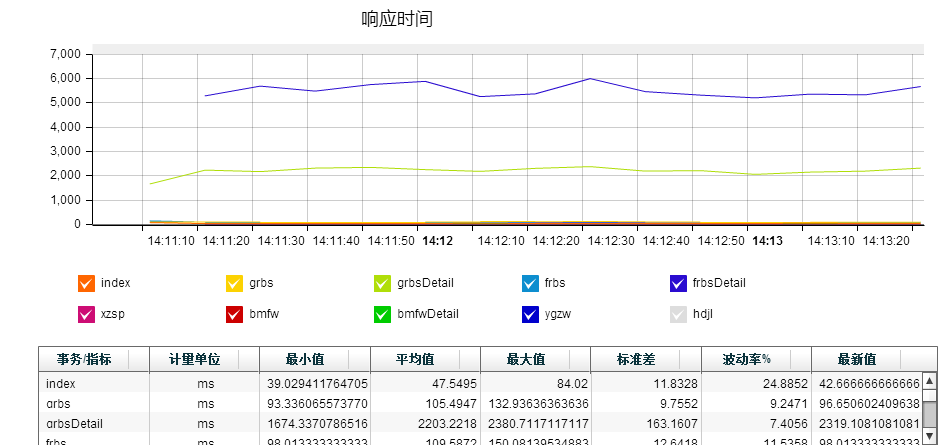Uncheck the xzsp legend checkbox
This screenshot has width=942, height=445.
tap(87, 315)
